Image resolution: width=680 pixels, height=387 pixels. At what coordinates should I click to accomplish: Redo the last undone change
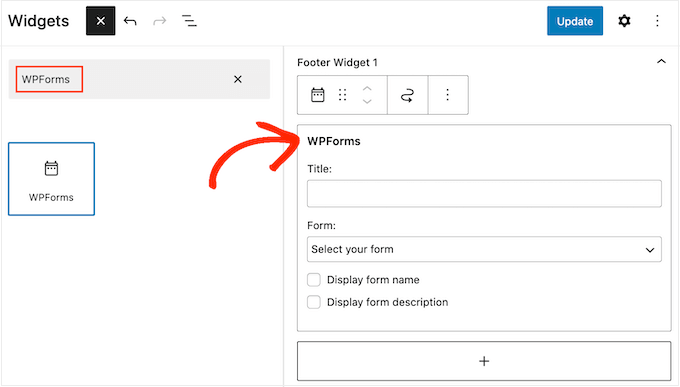[x=160, y=21]
